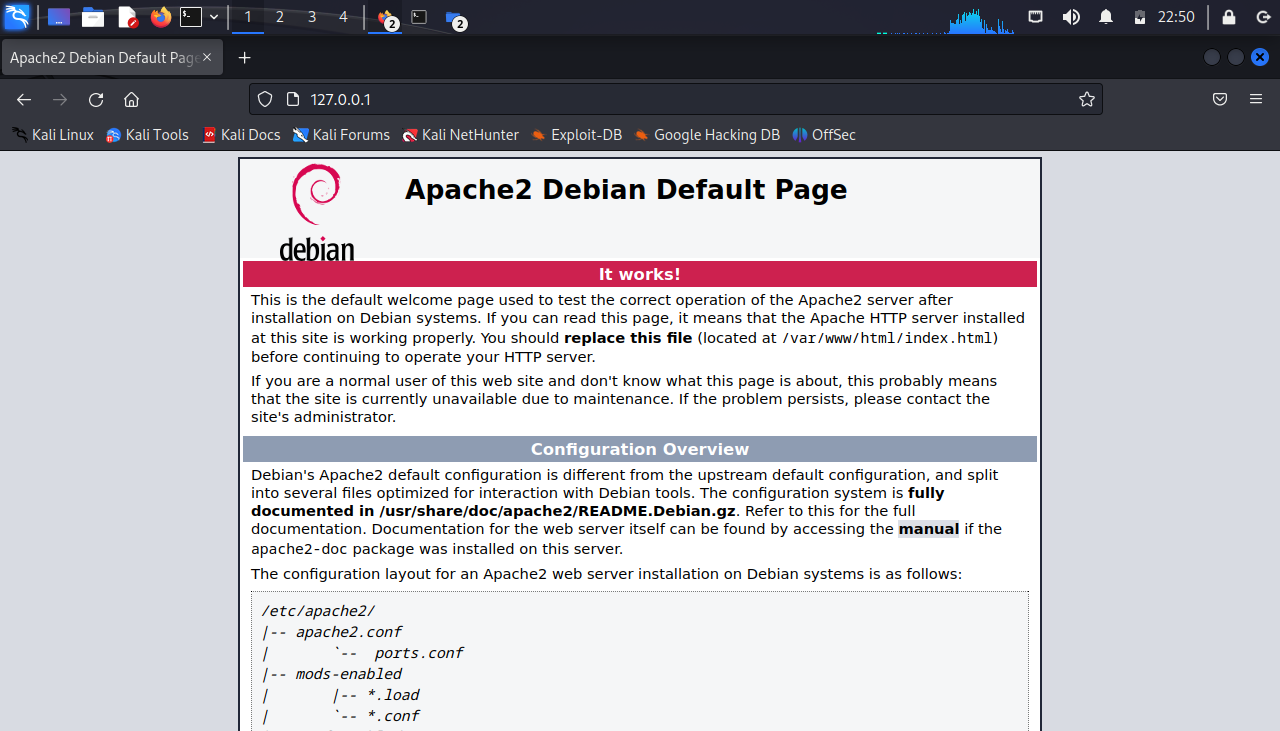Open the volume control tray icon
The width and height of the screenshot is (1280, 731).
[1071, 17]
